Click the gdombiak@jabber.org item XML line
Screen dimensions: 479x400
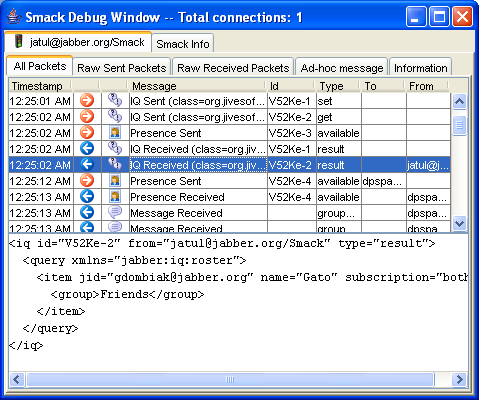pyautogui.click(x=252, y=277)
